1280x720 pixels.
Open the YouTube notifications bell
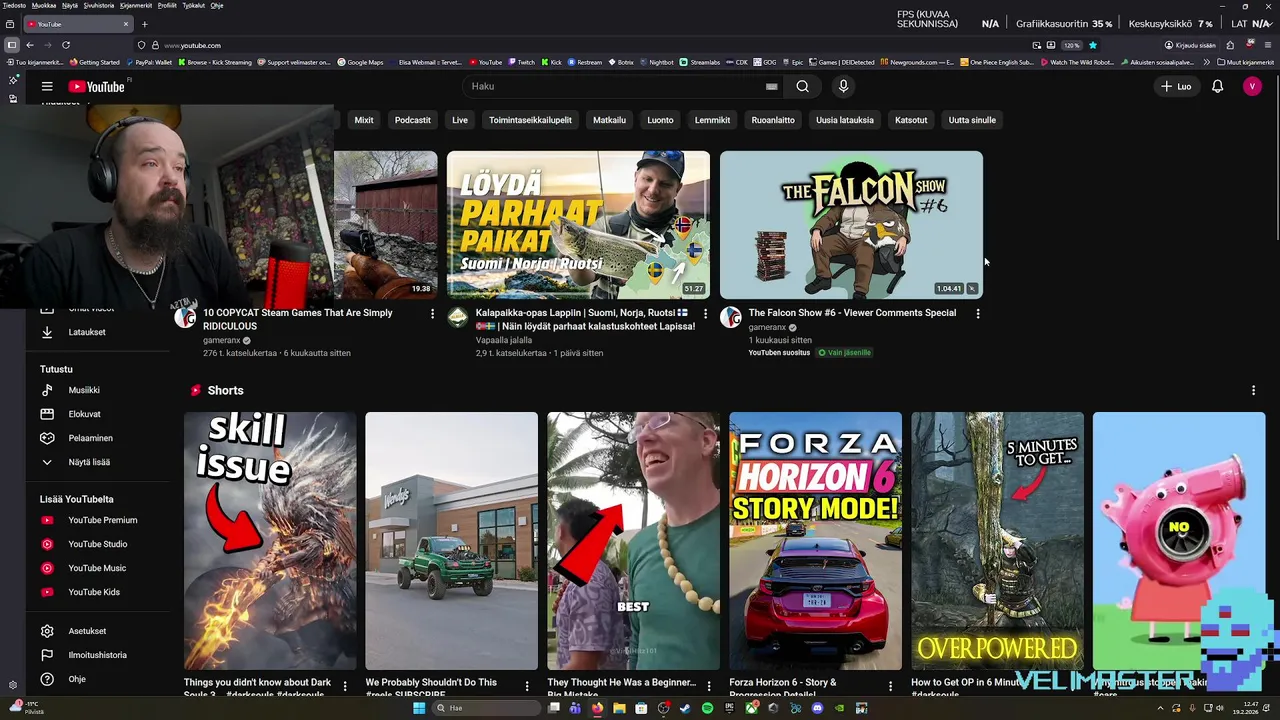click(1217, 87)
